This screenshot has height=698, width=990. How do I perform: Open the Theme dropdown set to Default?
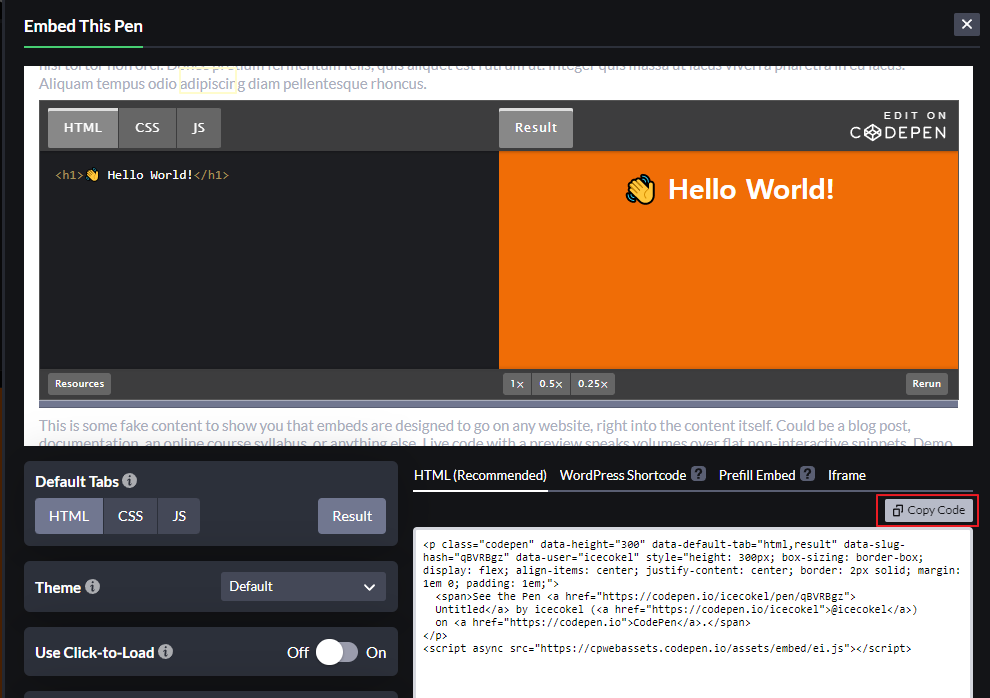click(303, 586)
